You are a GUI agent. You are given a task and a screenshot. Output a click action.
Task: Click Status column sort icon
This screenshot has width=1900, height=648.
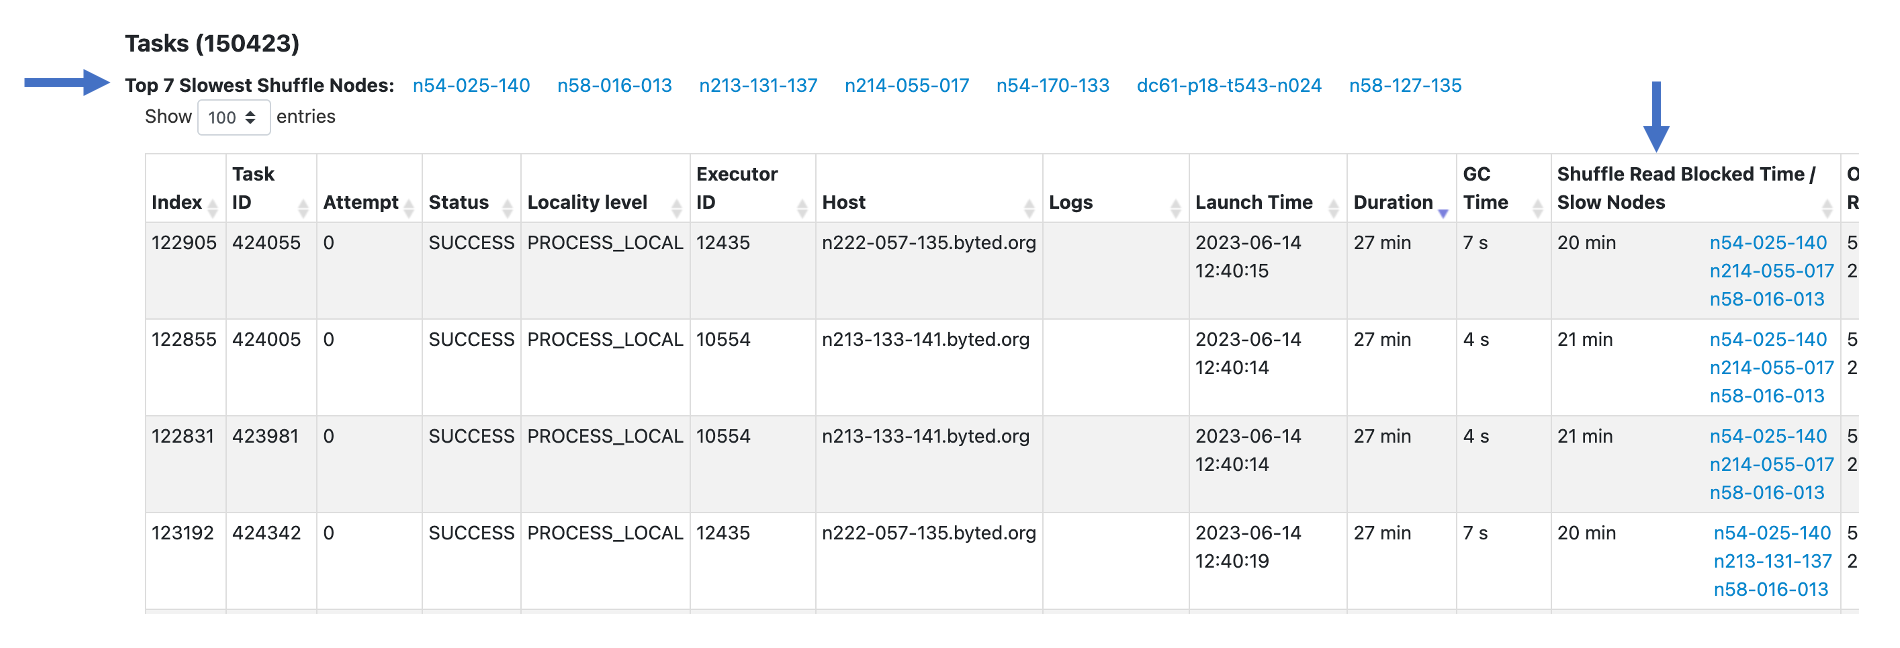tap(507, 208)
